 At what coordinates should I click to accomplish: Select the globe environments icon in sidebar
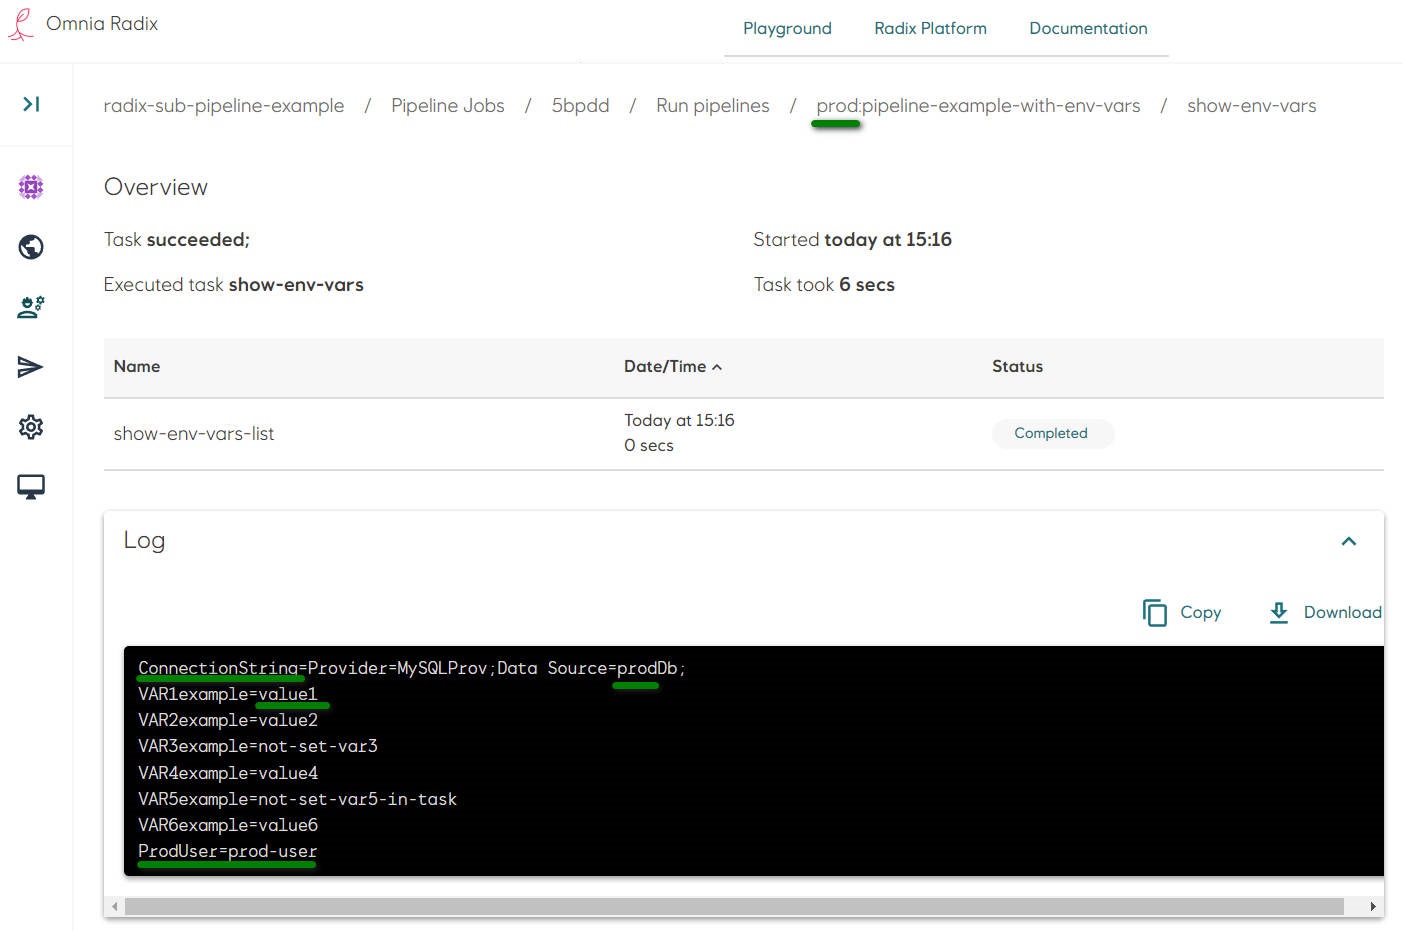click(30, 247)
